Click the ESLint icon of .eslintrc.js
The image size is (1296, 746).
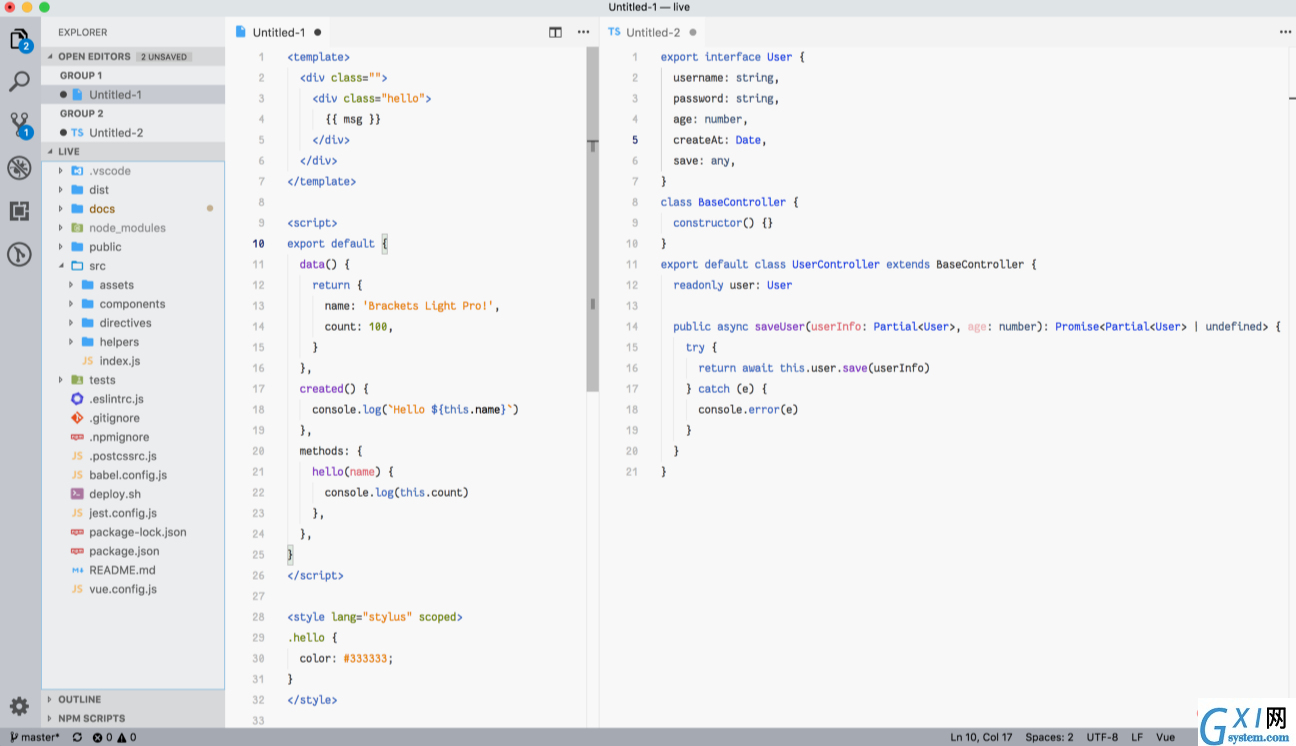coord(77,399)
